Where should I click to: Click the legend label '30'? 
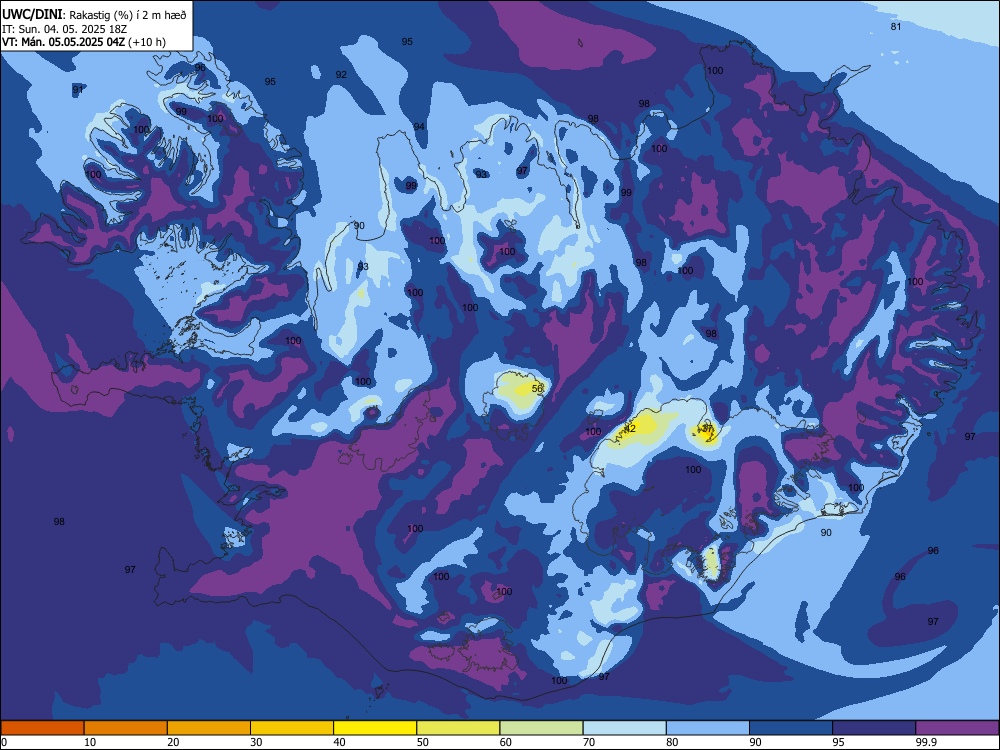pos(256,742)
